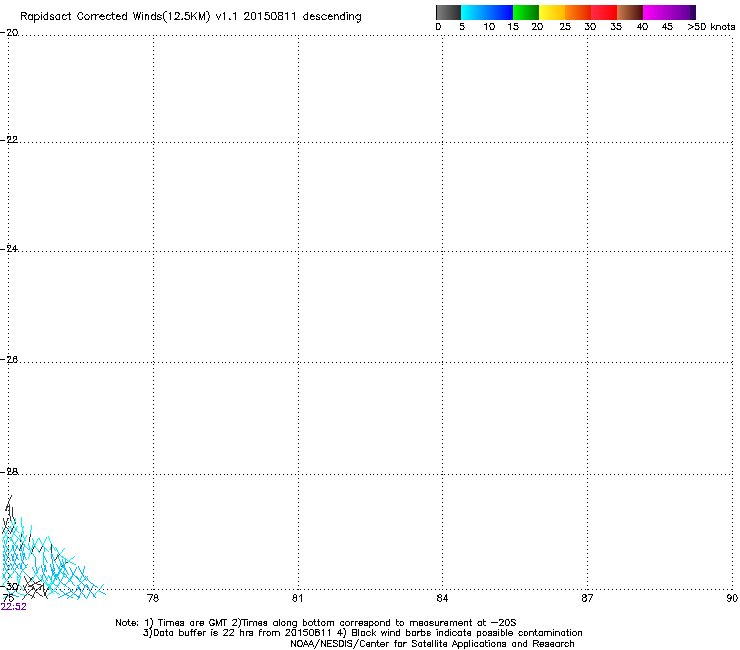Click the brown 35-40 knots color band
This screenshot has width=740, height=650.
[630, 12]
